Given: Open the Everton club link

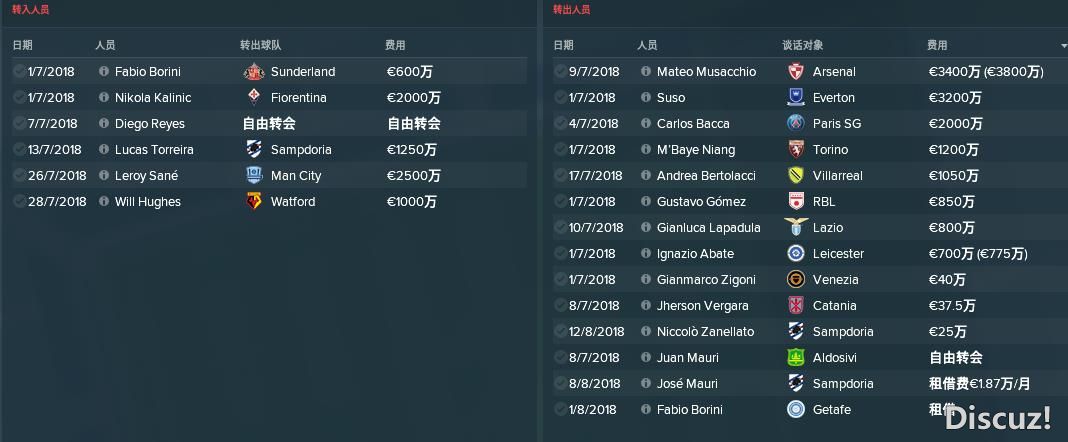Looking at the screenshot, I should point(834,97).
